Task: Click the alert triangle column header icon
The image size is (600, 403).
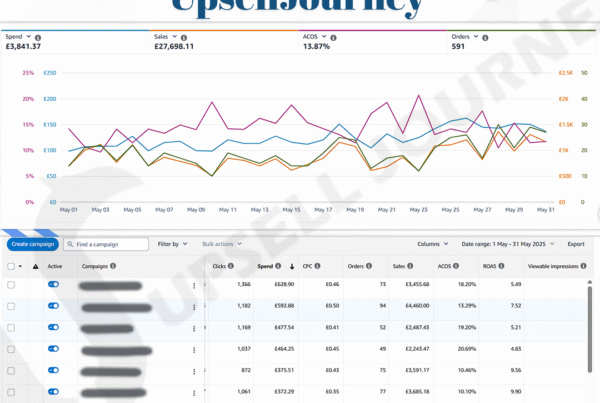Action: click(35, 266)
